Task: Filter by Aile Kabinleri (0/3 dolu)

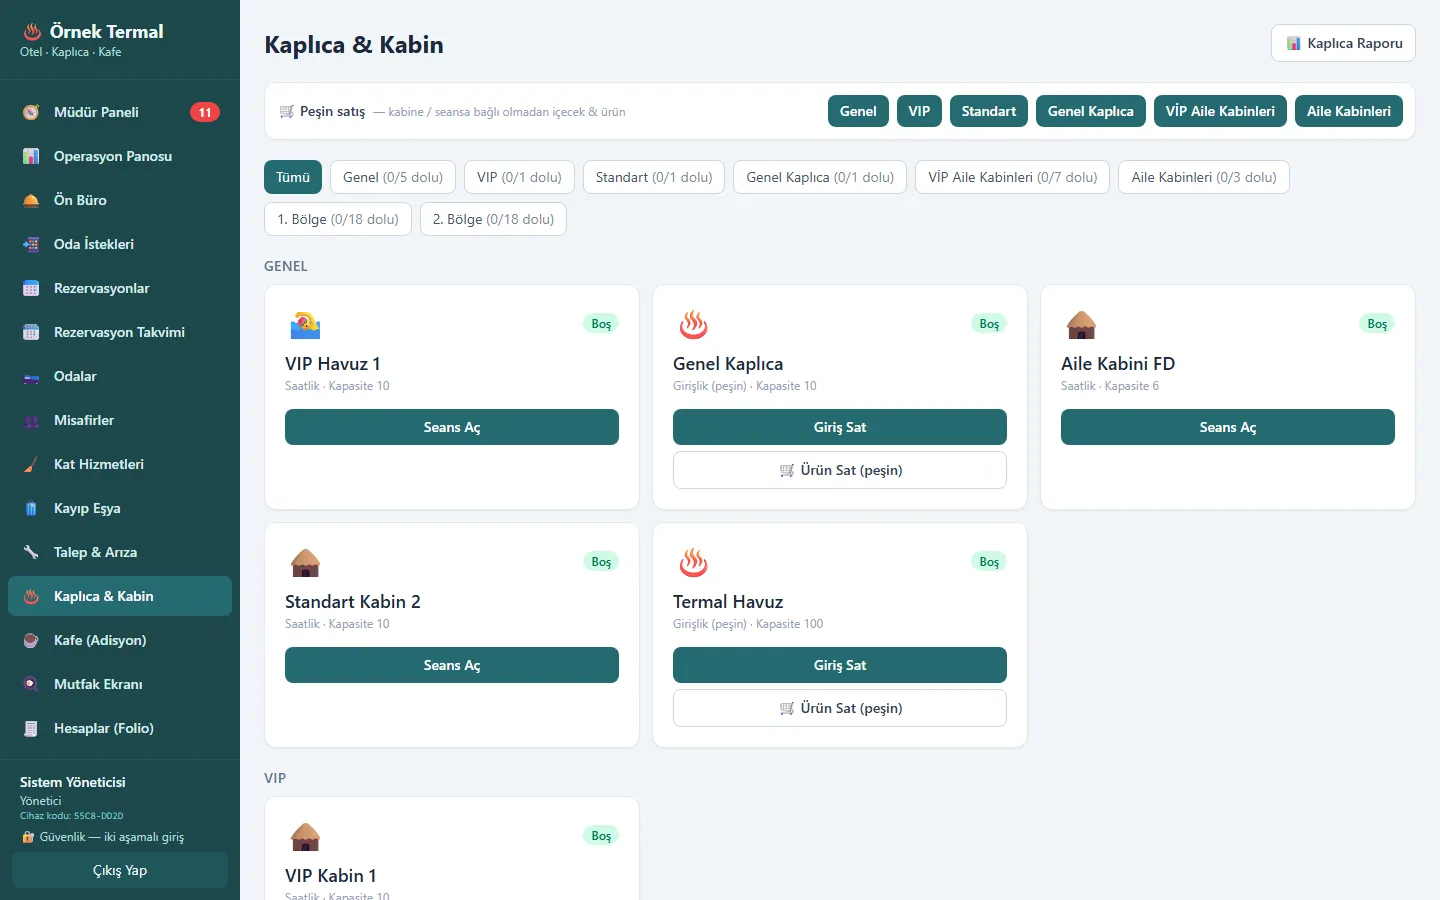Action: (x=1204, y=177)
